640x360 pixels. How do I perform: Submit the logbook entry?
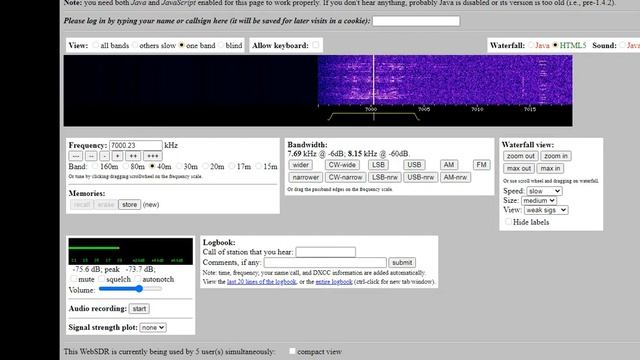[x=402, y=262]
